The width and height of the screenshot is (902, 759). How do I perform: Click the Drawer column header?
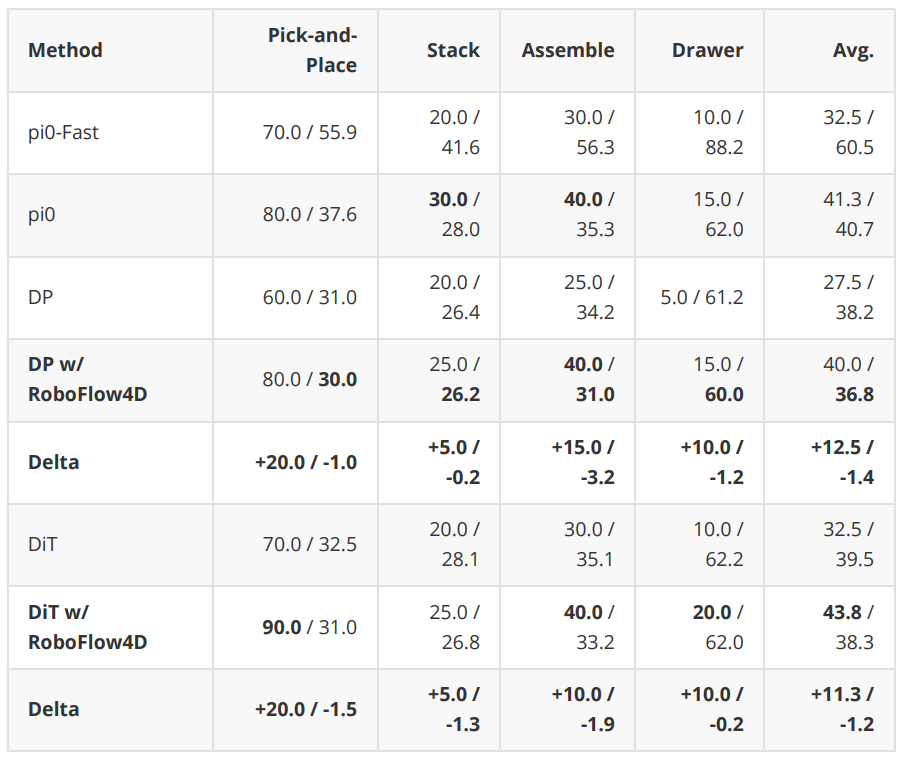pos(707,50)
